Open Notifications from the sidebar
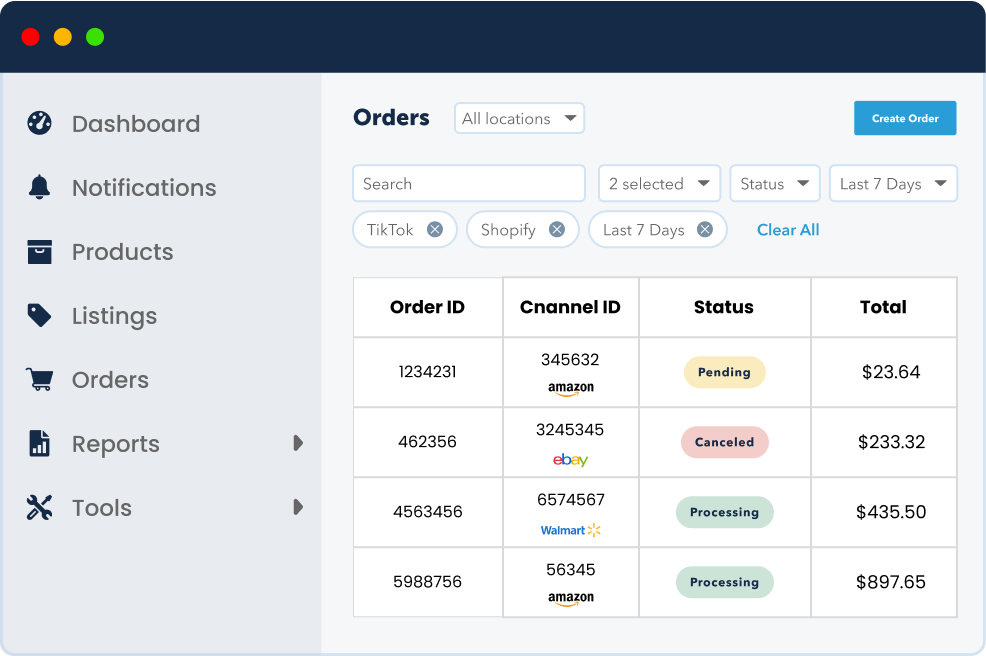This screenshot has height=656, width=986. pyautogui.click(x=143, y=188)
